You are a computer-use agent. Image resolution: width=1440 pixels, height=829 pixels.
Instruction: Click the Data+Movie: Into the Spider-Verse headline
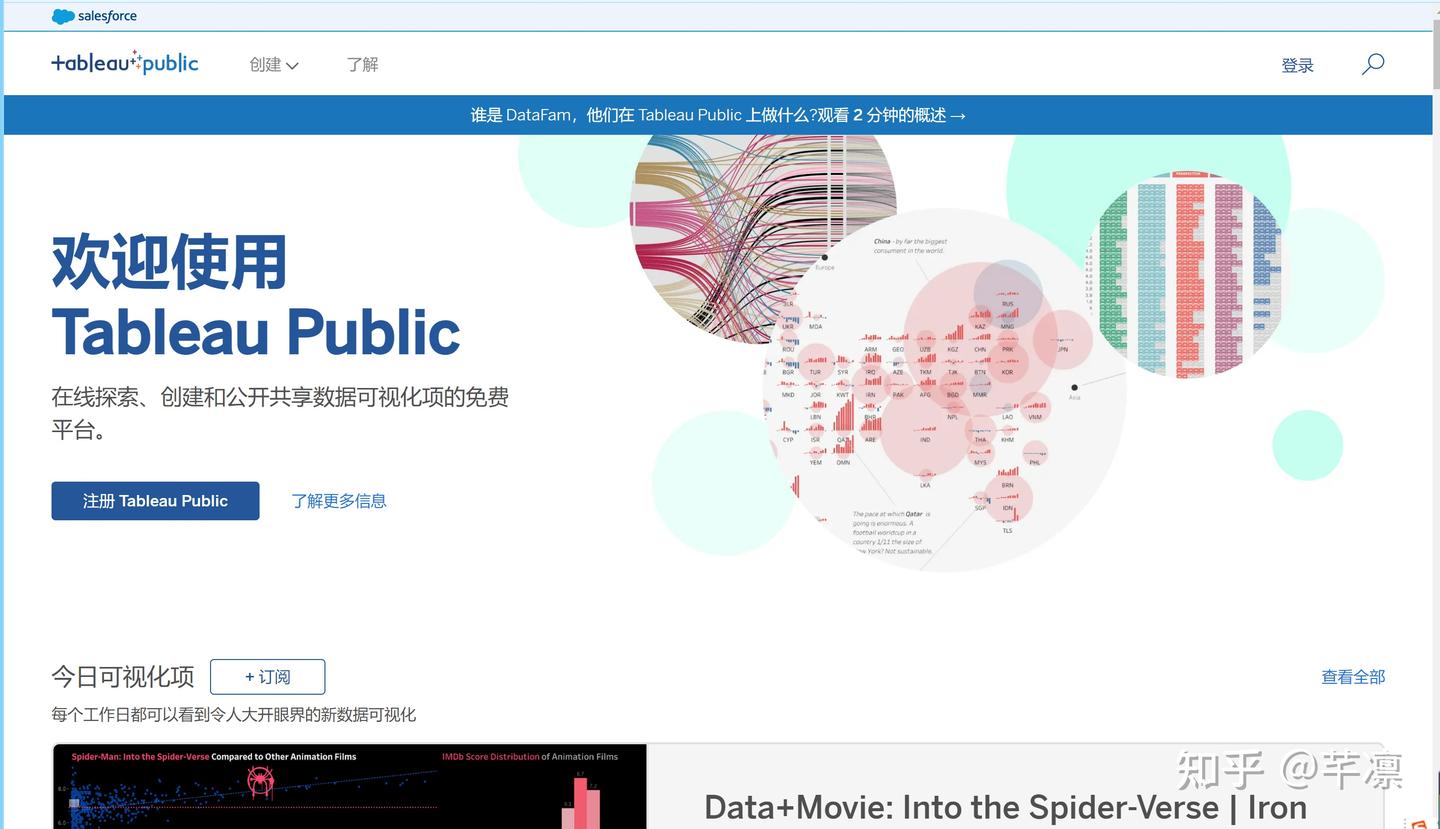1004,806
